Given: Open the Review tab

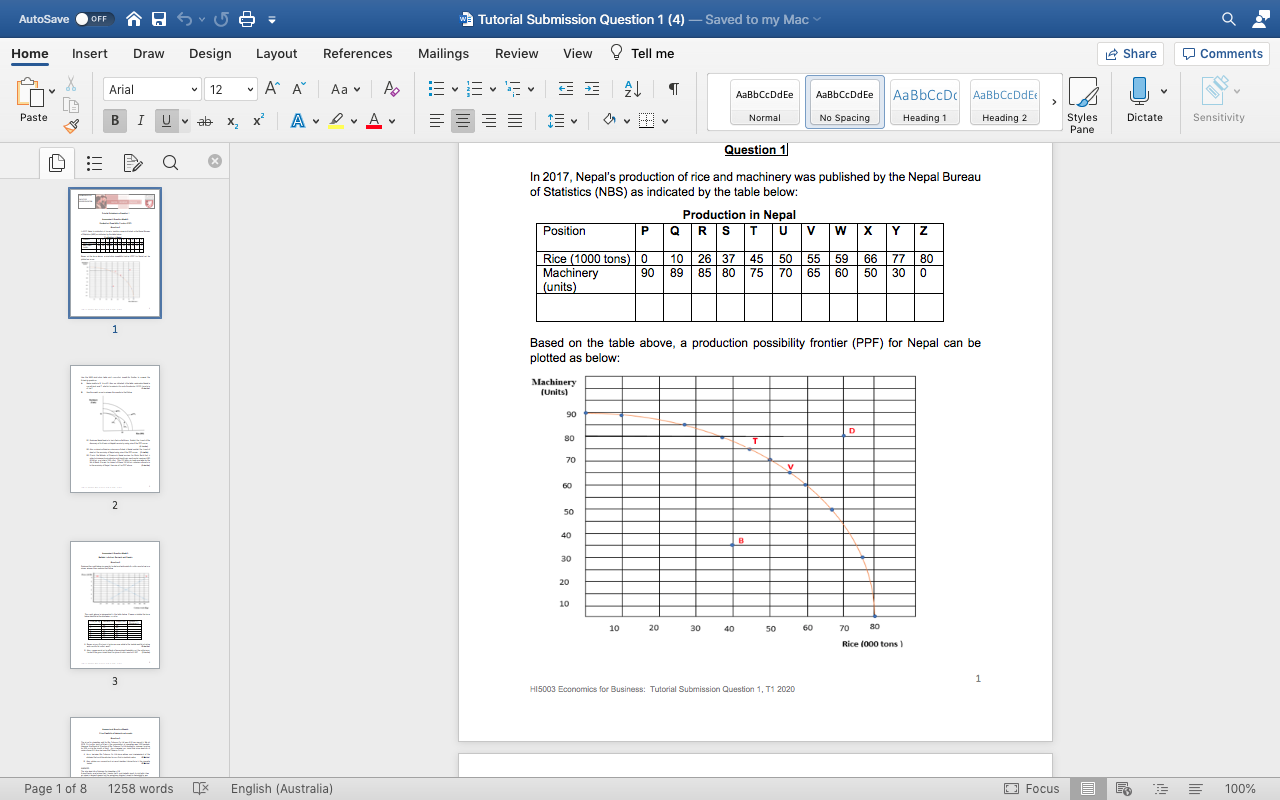Looking at the screenshot, I should pyautogui.click(x=517, y=54).
